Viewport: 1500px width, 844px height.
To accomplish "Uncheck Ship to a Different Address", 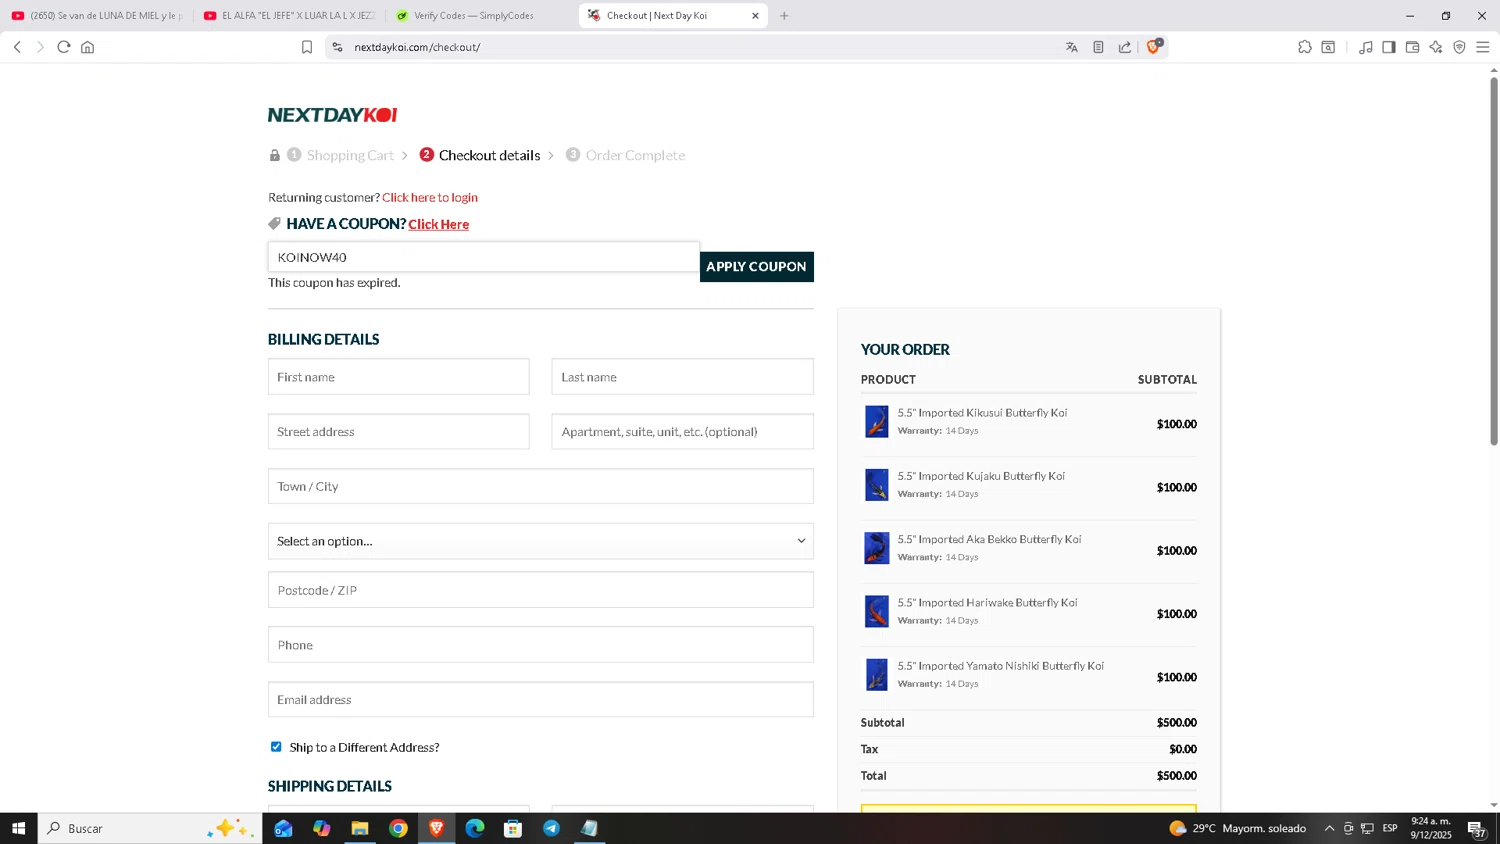I will tap(276, 747).
